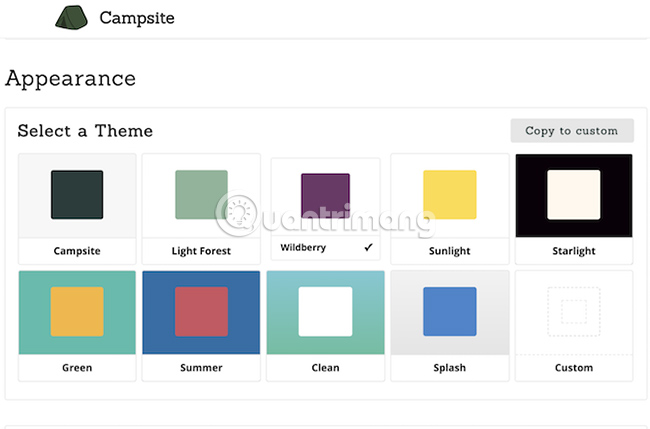Pick the Splash theme blue swatch
This screenshot has height=429, width=650.
pyautogui.click(x=449, y=312)
